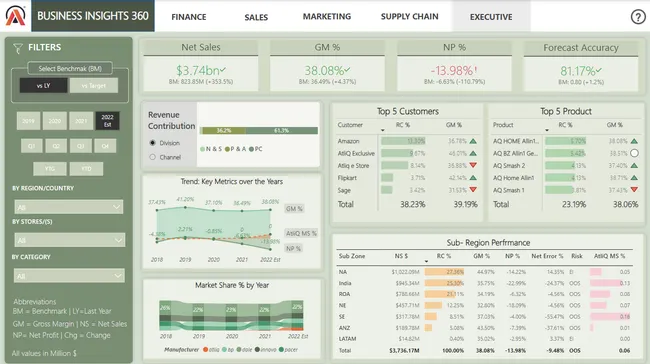Screen dimensions: 650x364
Task: Click the AtliQ MS % trend legend button
Action: pyautogui.click(x=301, y=233)
